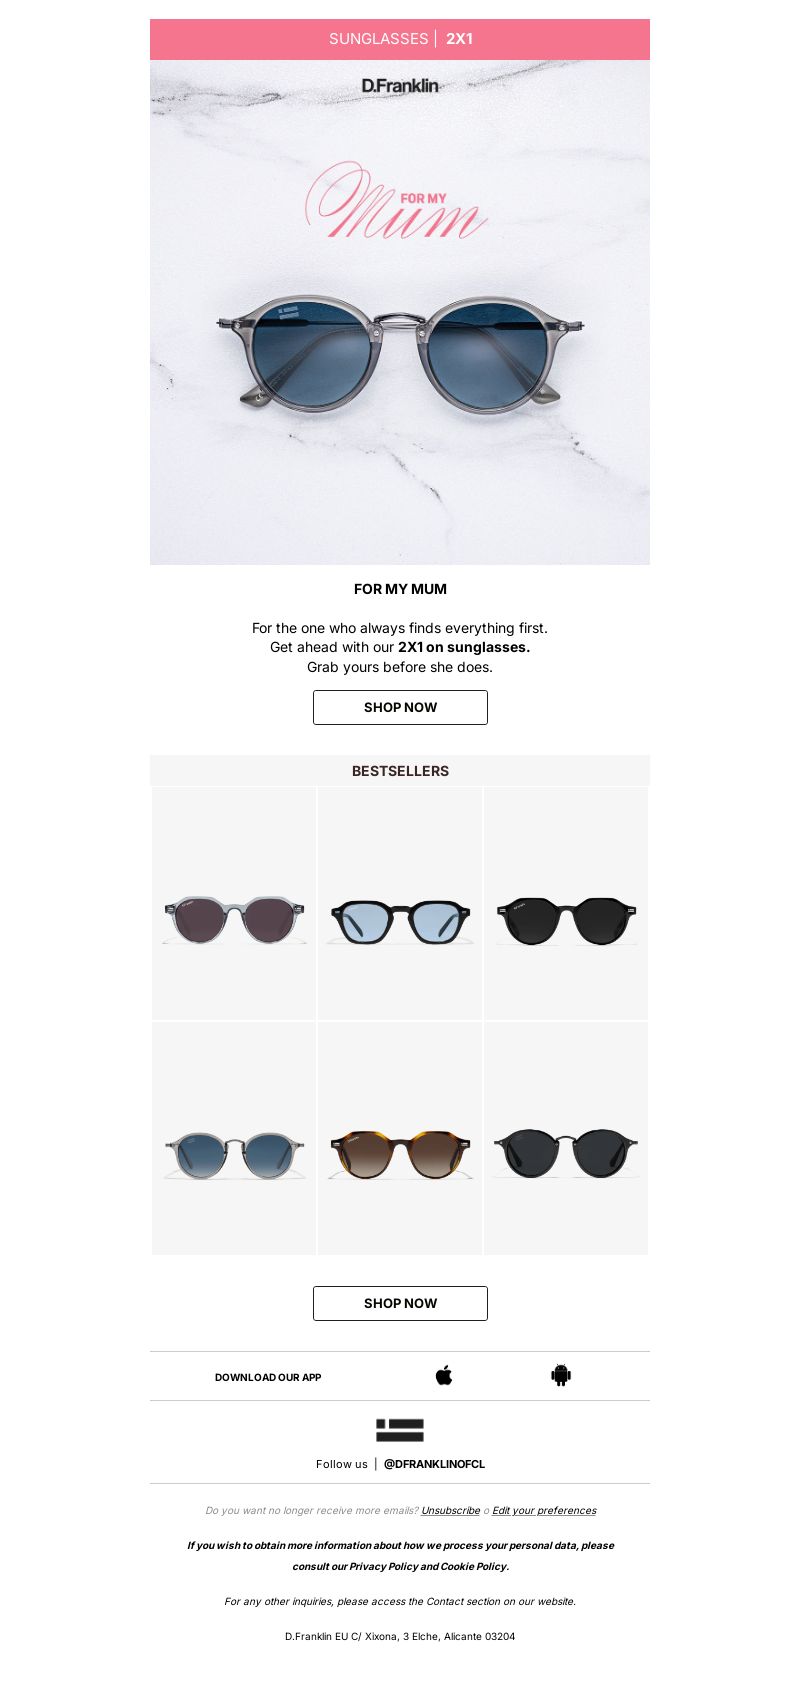Select the black metal-bridge sunglasses in bottom row
The width and height of the screenshot is (800, 1708).
click(566, 1138)
